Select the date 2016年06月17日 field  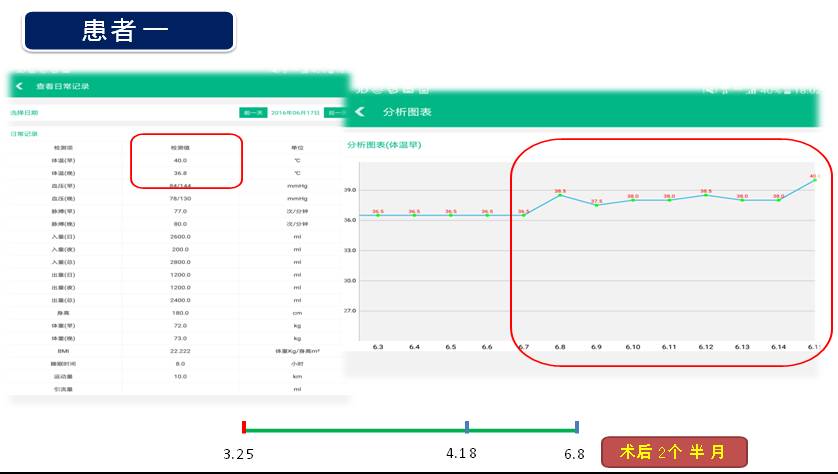295,113
